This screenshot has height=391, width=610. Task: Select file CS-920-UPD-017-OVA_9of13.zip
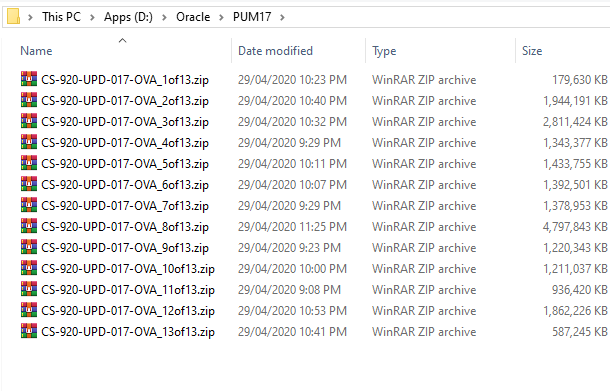pyautogui.click(x=125, y=248)
